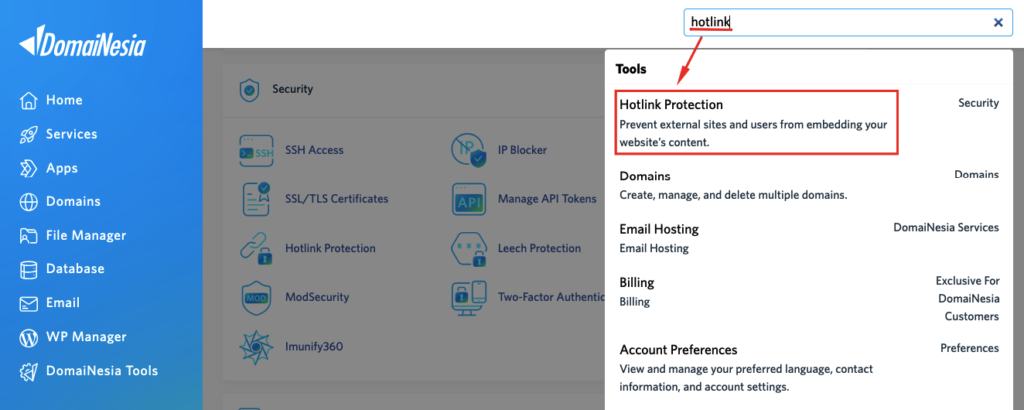This screenshot has height=410, width=1024.
Task: Clear the search with the X button
Action: pyautogui.click(x=998, y=22)
